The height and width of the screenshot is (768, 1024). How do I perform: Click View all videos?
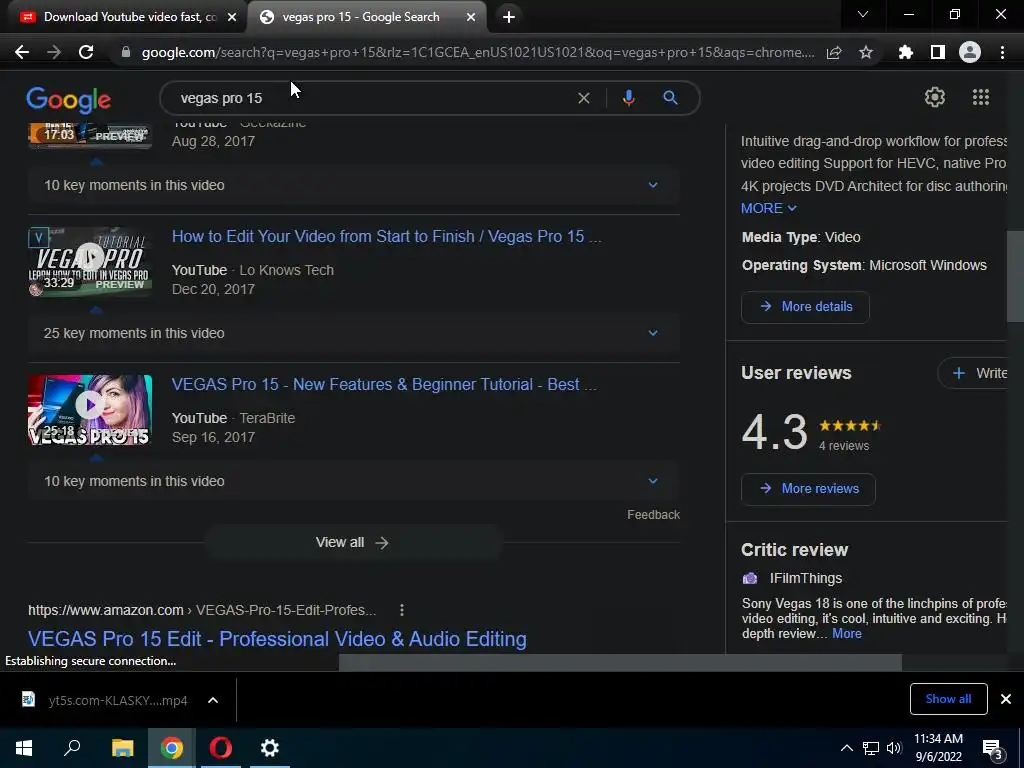[x=353, y=543]
